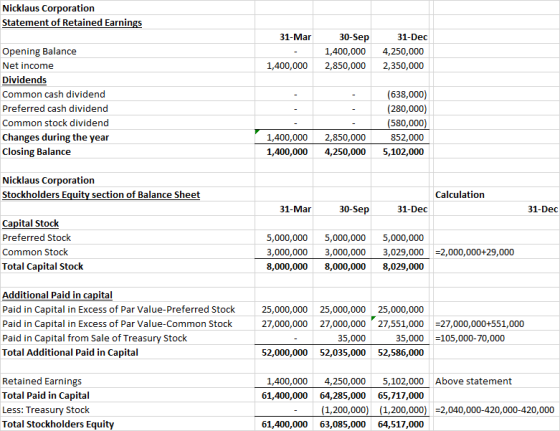
Task: Select 'Paid in Capital from Sale of Treasury Stock'
Action: coord(94,338)
